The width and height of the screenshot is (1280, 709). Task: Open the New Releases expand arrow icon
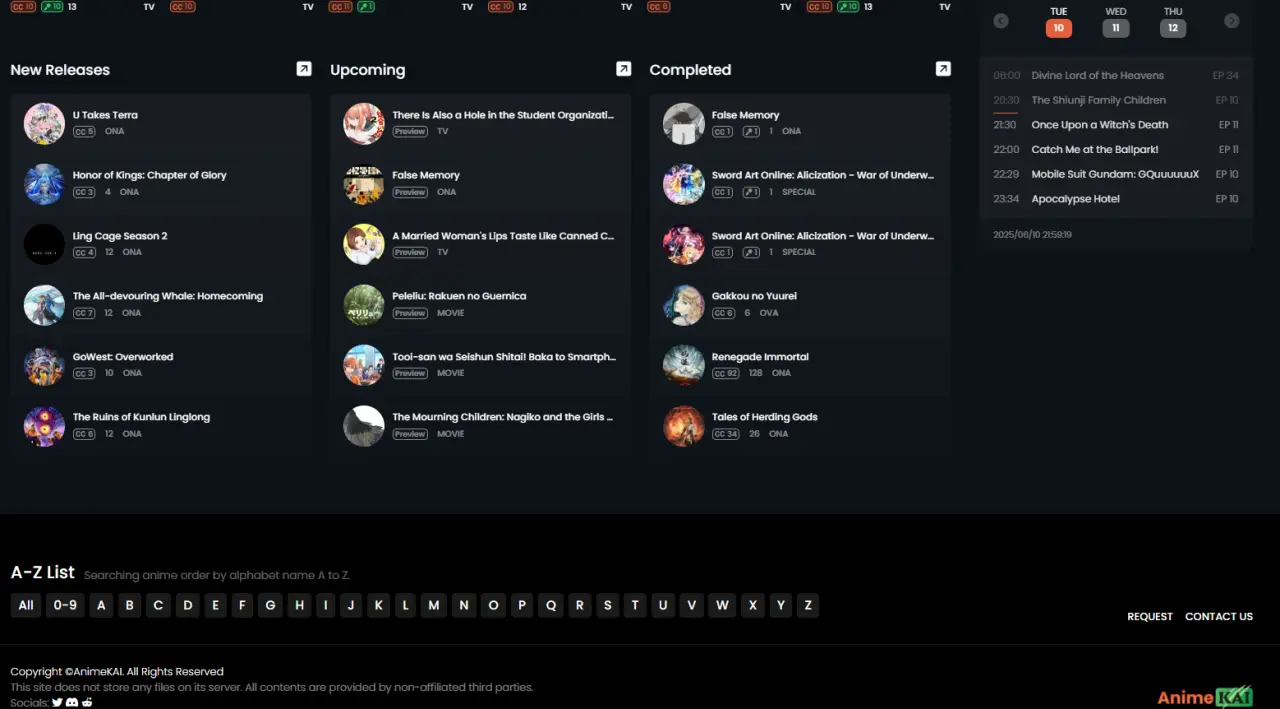point(304,69)
